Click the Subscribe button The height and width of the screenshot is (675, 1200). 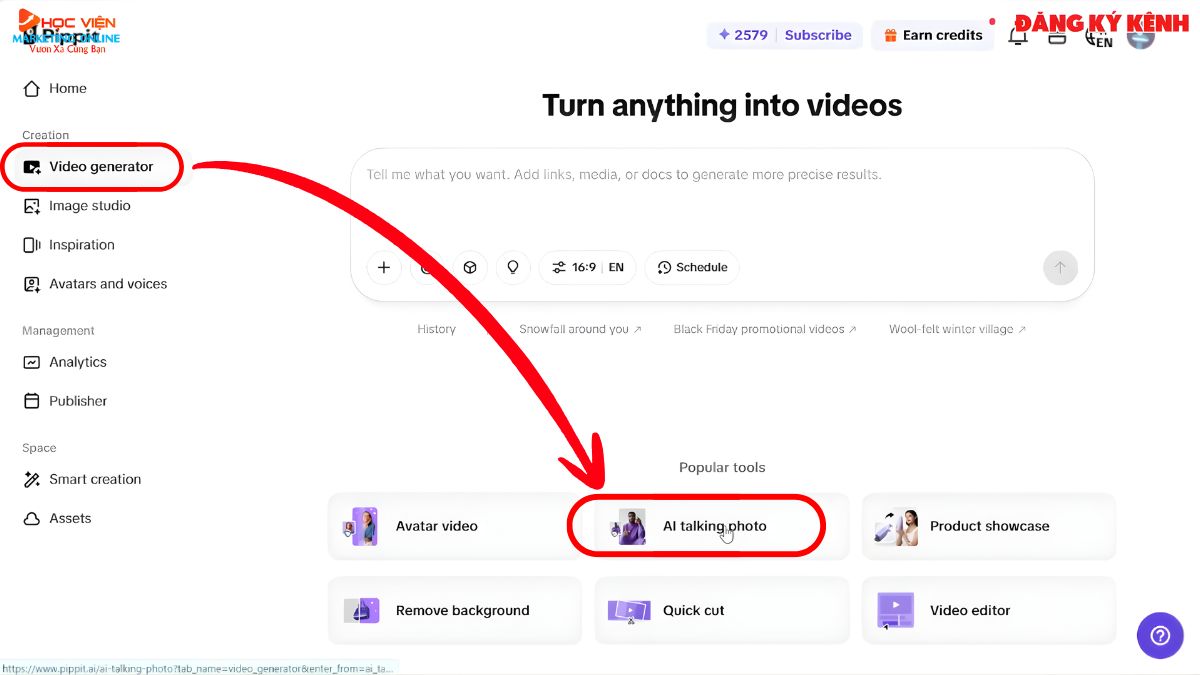tap(818, 35)
